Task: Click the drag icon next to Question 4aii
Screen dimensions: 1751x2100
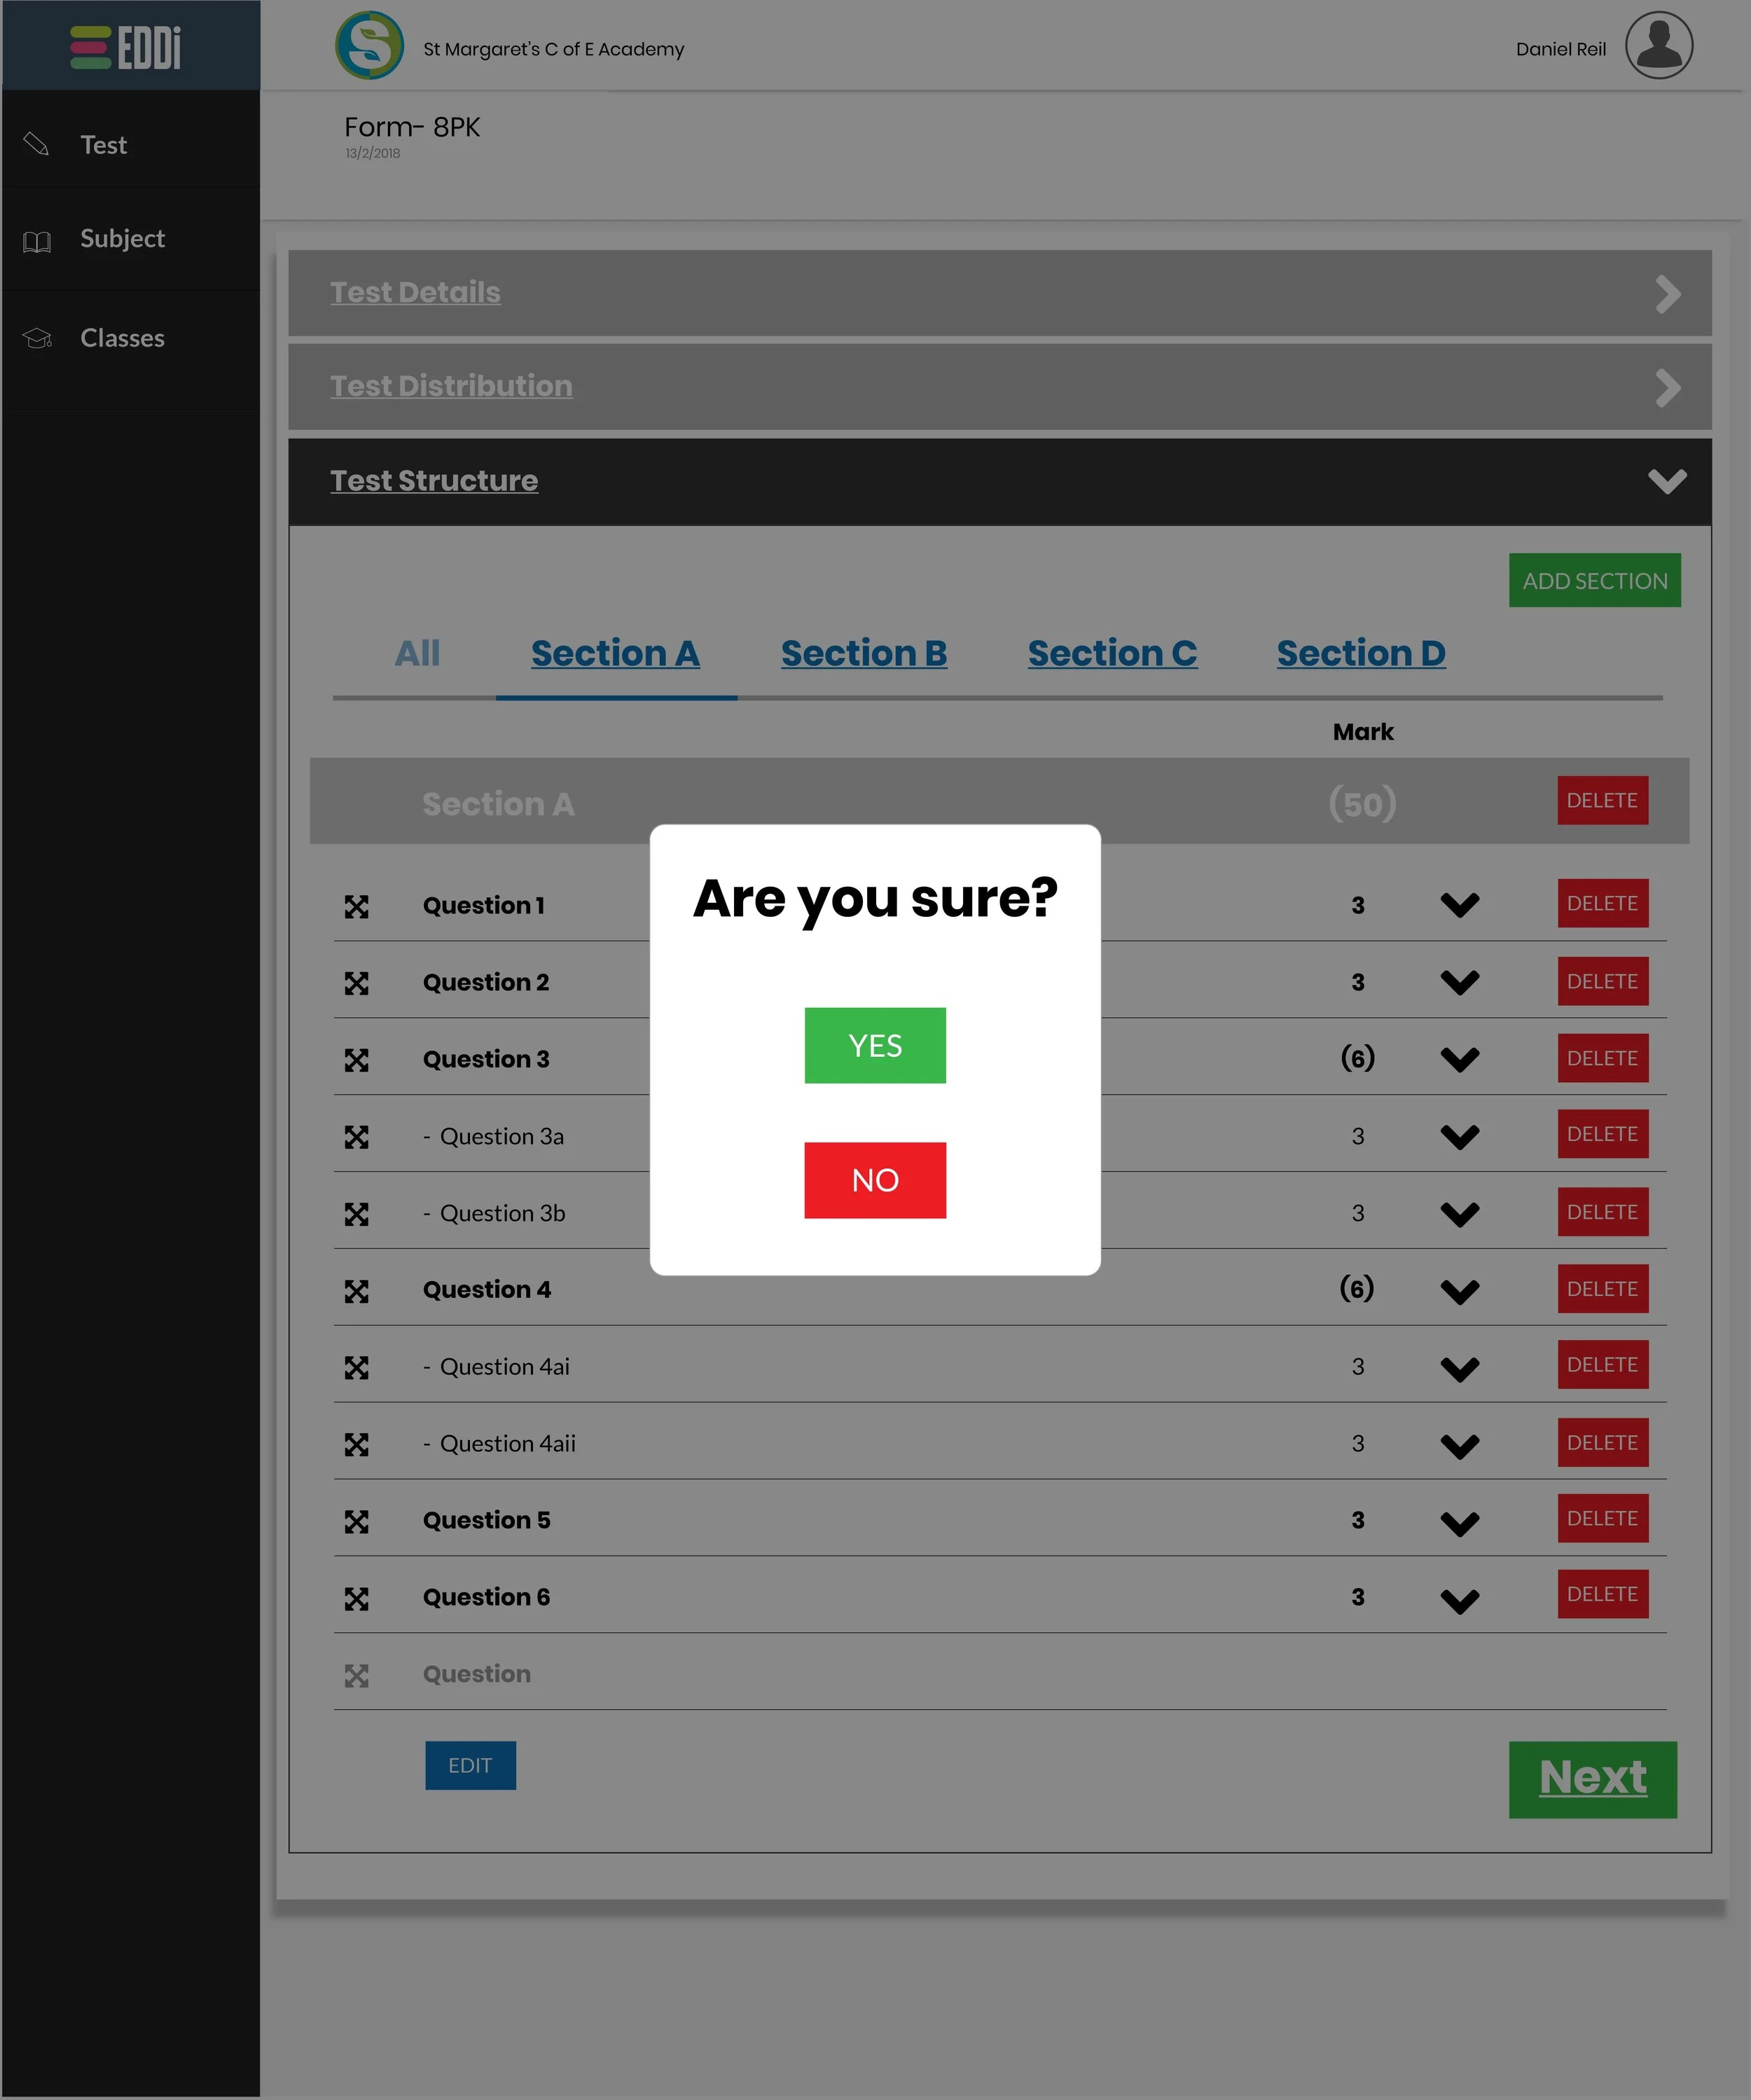Action: pos(356,1444)
